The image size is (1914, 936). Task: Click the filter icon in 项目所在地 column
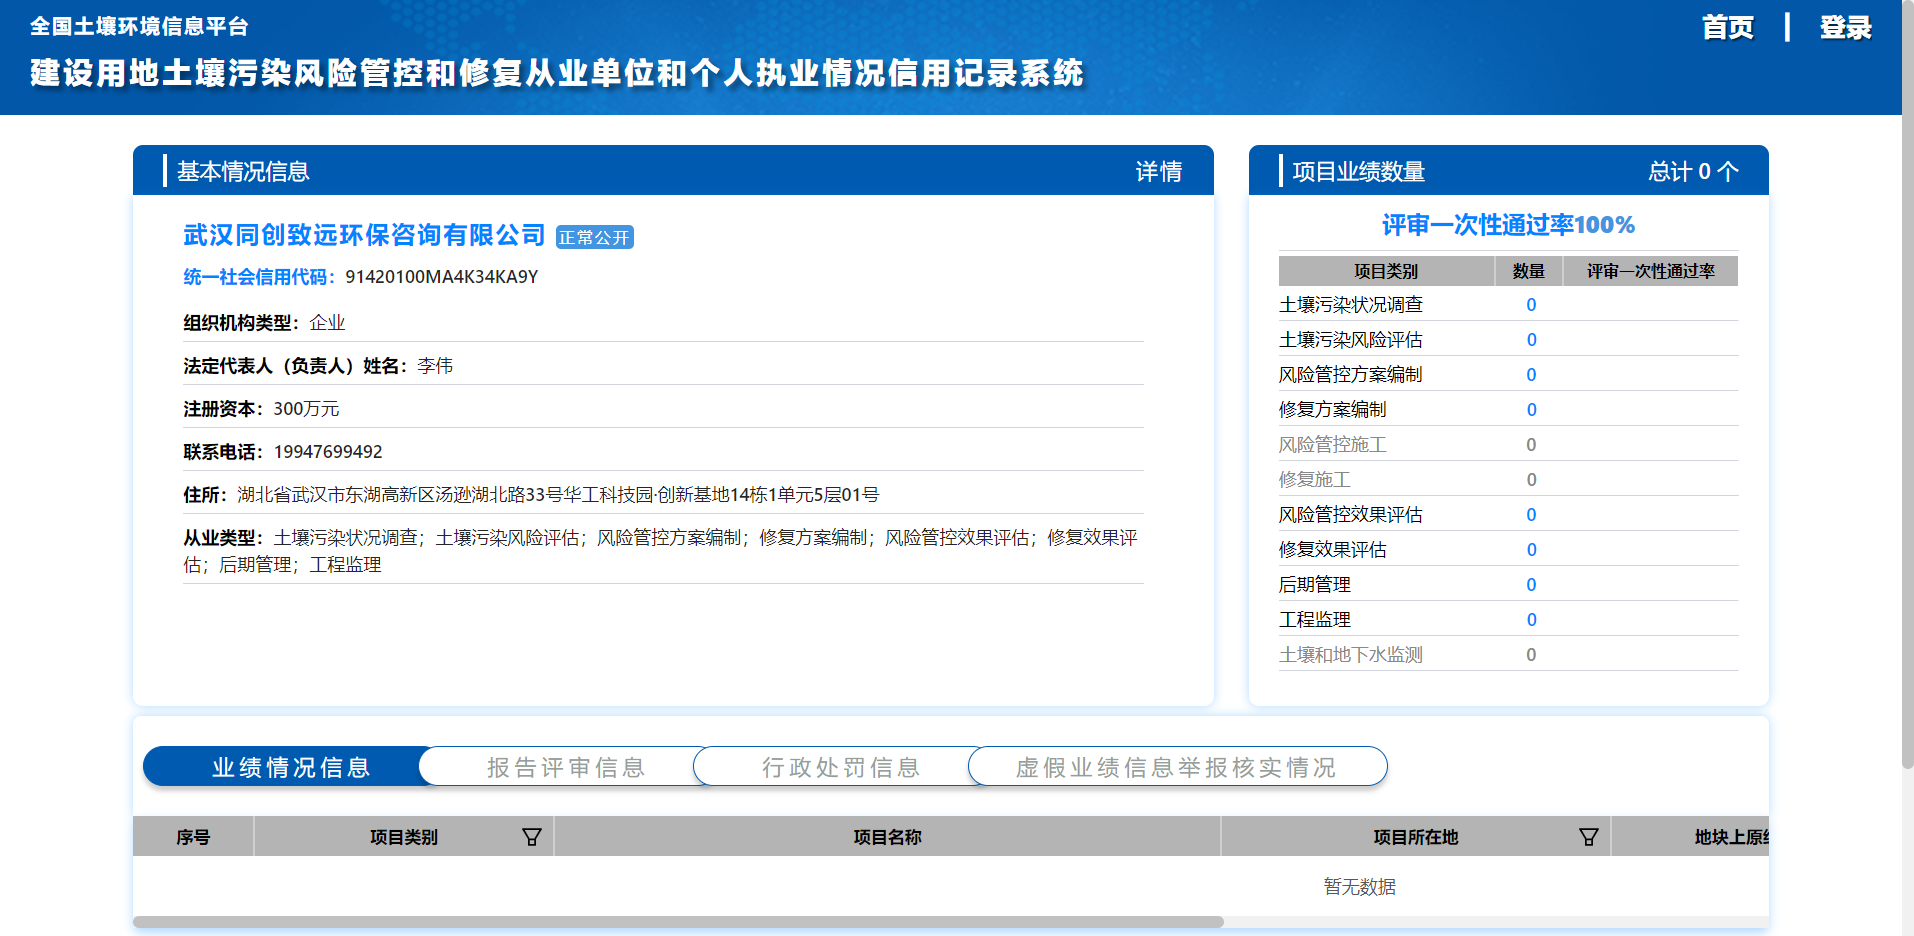pos(1588,837)
